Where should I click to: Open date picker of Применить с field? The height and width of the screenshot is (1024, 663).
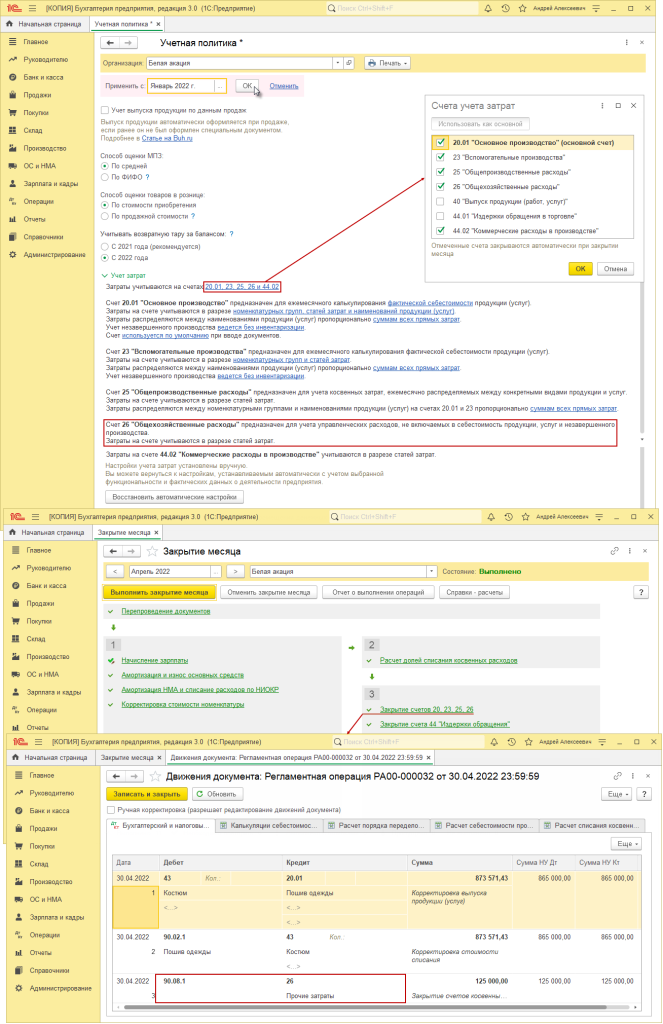(x=220, y=86)
